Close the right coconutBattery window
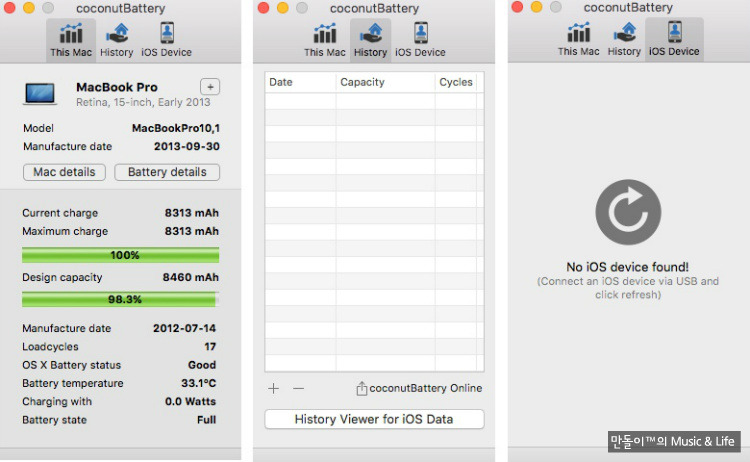This screenshot has height=462, width=750. click(517, 7)
